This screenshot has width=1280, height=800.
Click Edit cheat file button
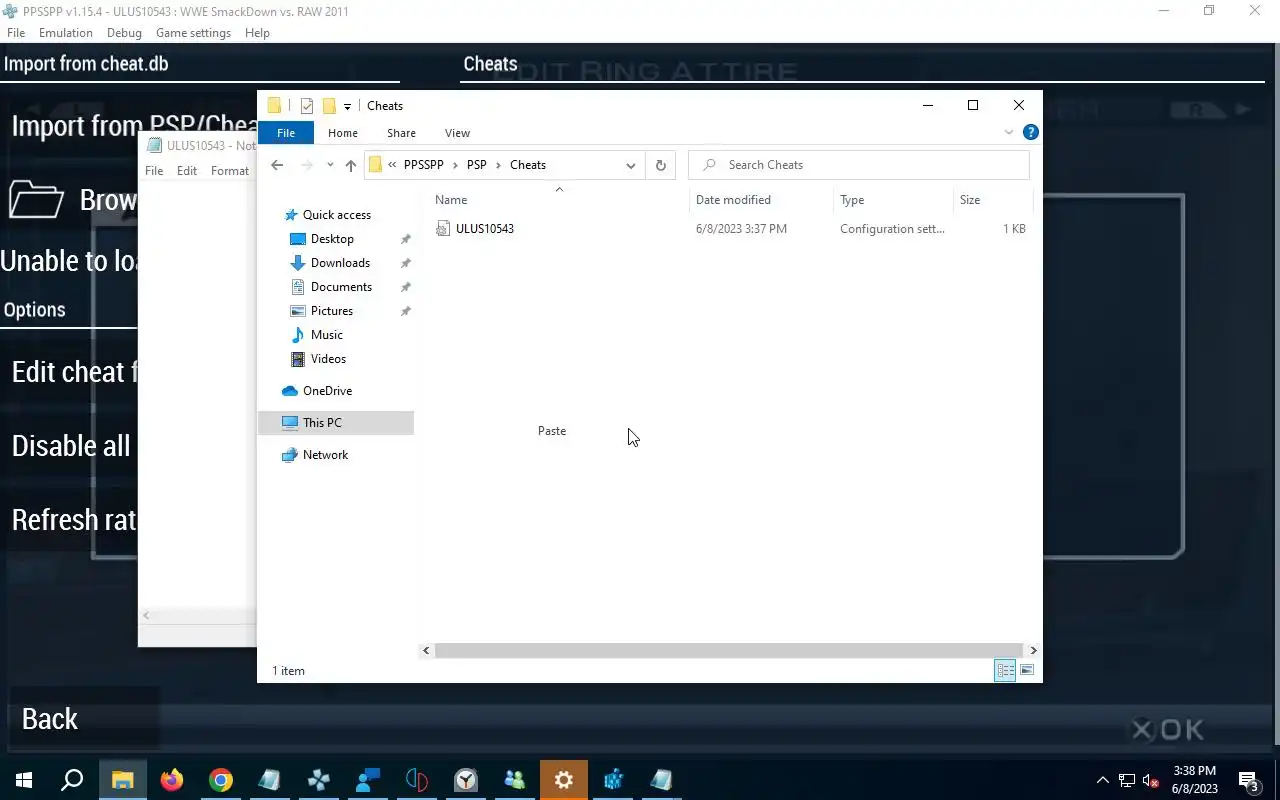click(69, 372)
